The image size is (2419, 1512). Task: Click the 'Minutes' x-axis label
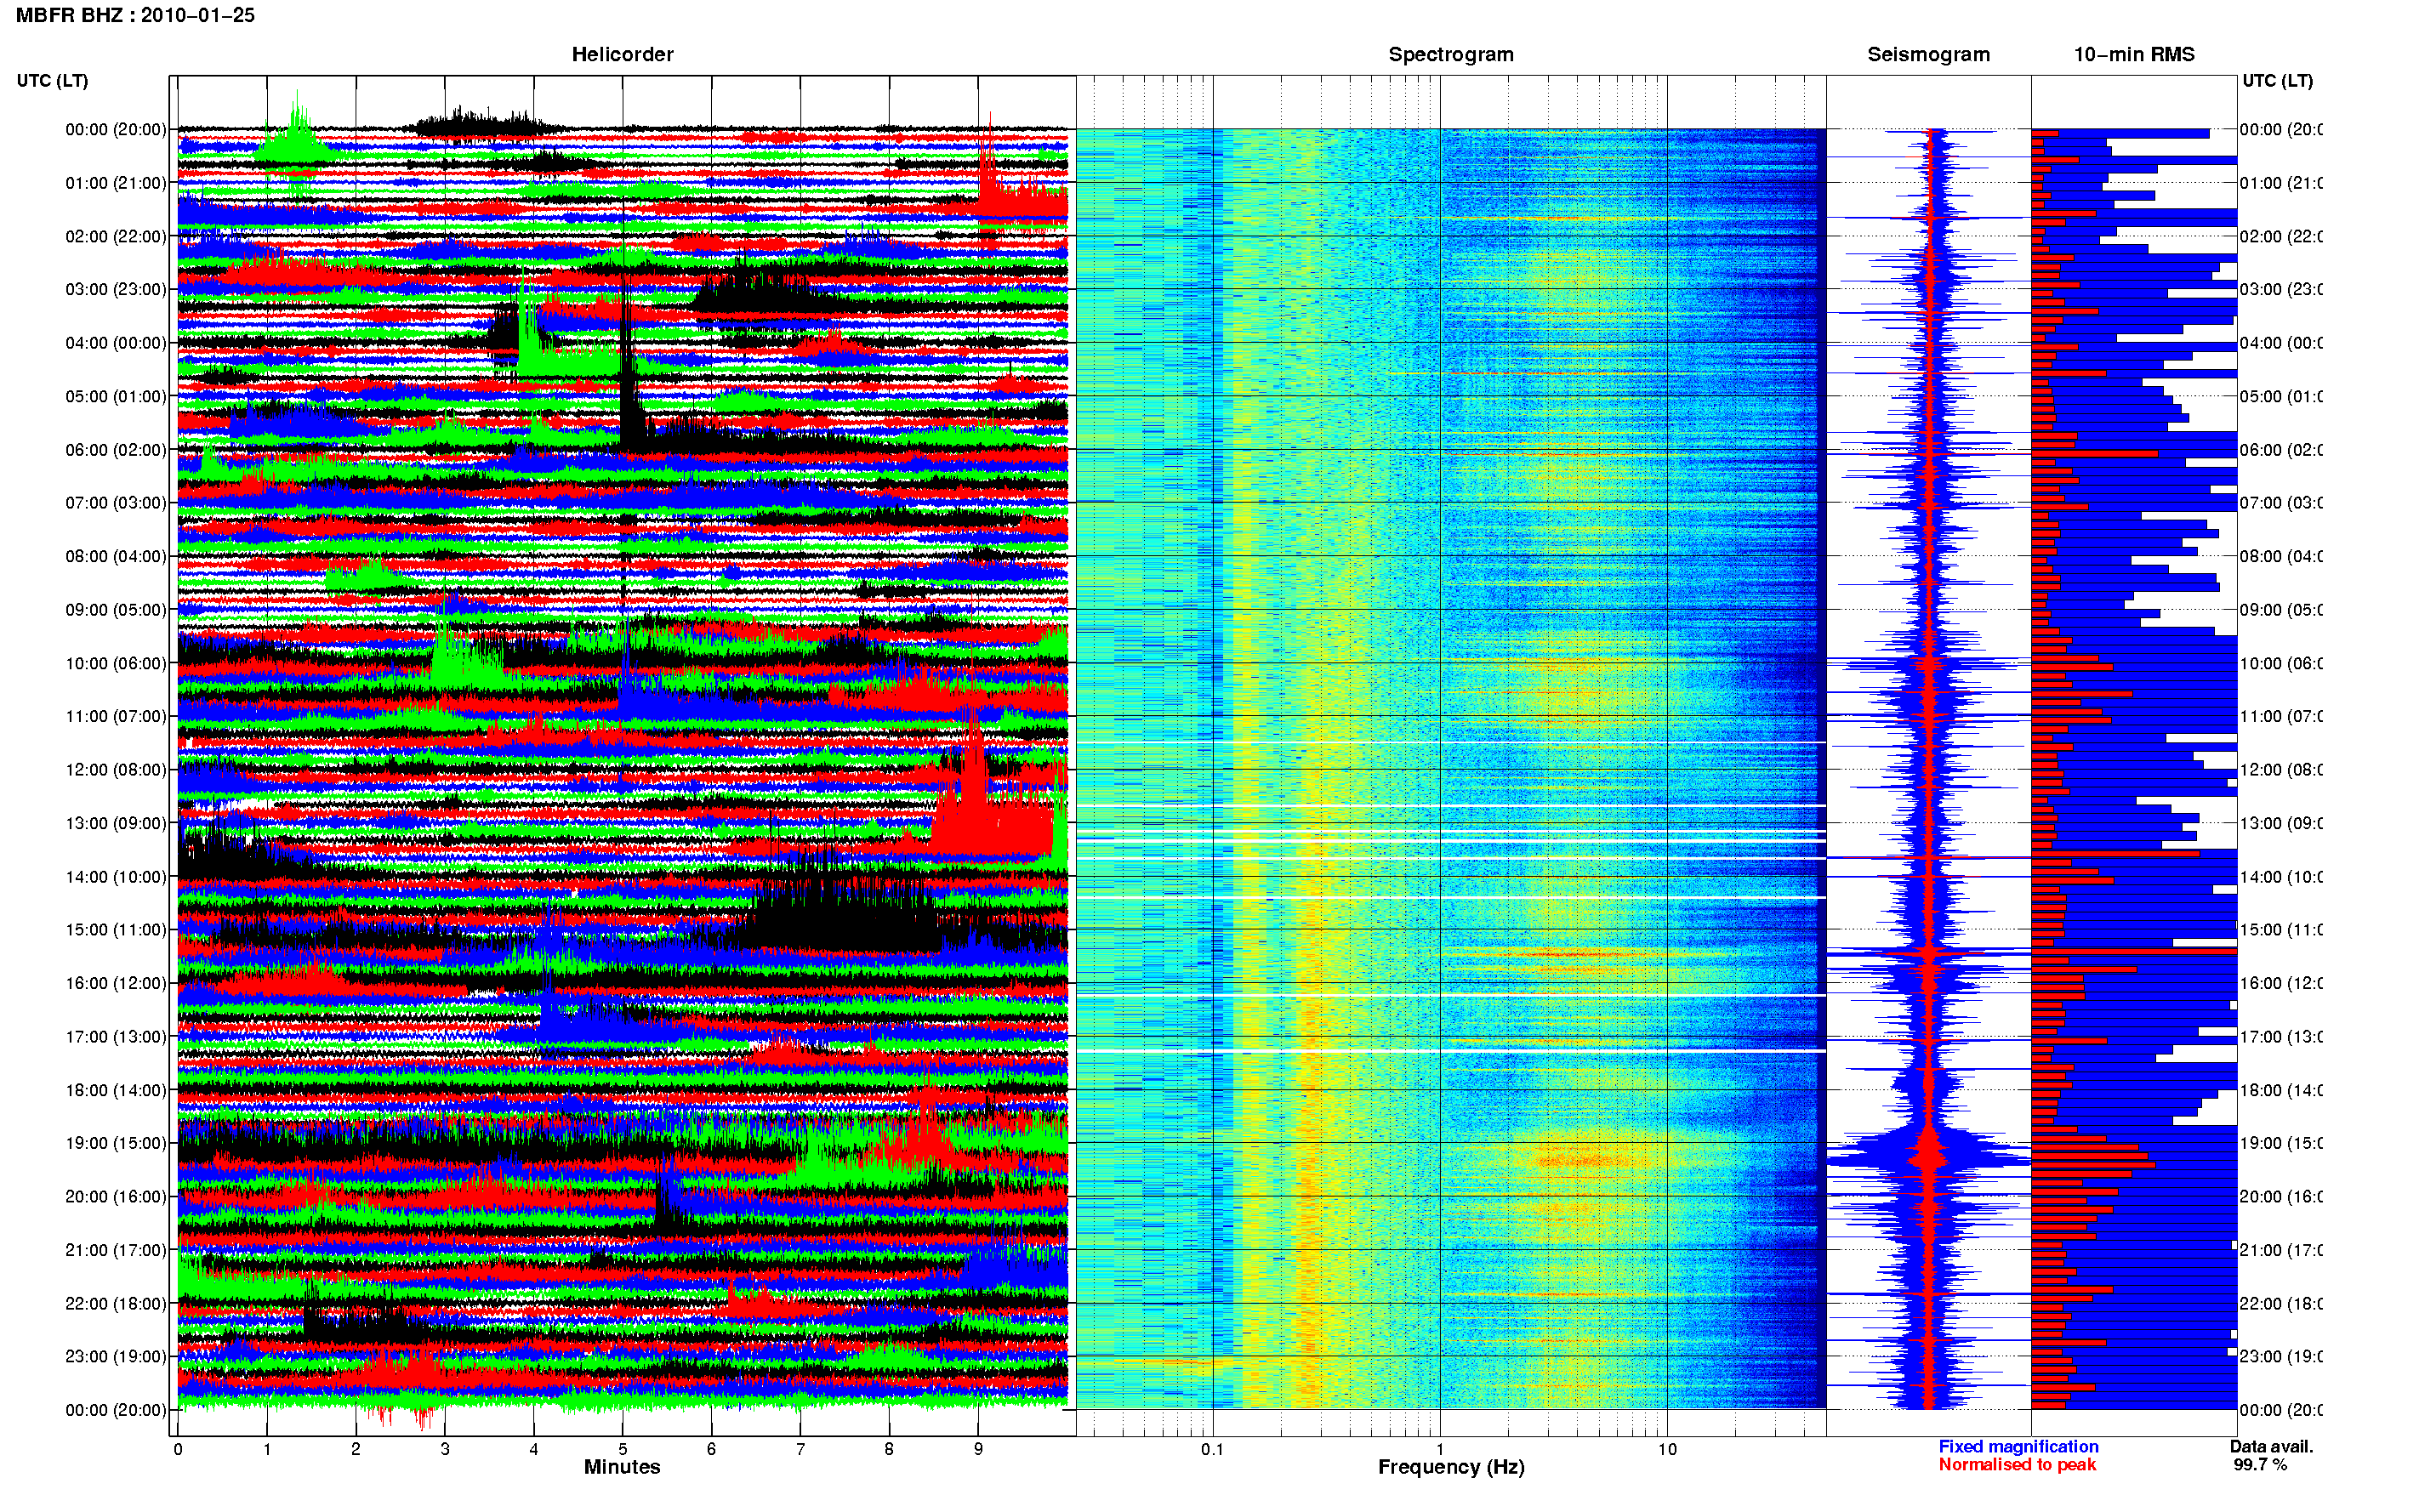[622, 1467]
